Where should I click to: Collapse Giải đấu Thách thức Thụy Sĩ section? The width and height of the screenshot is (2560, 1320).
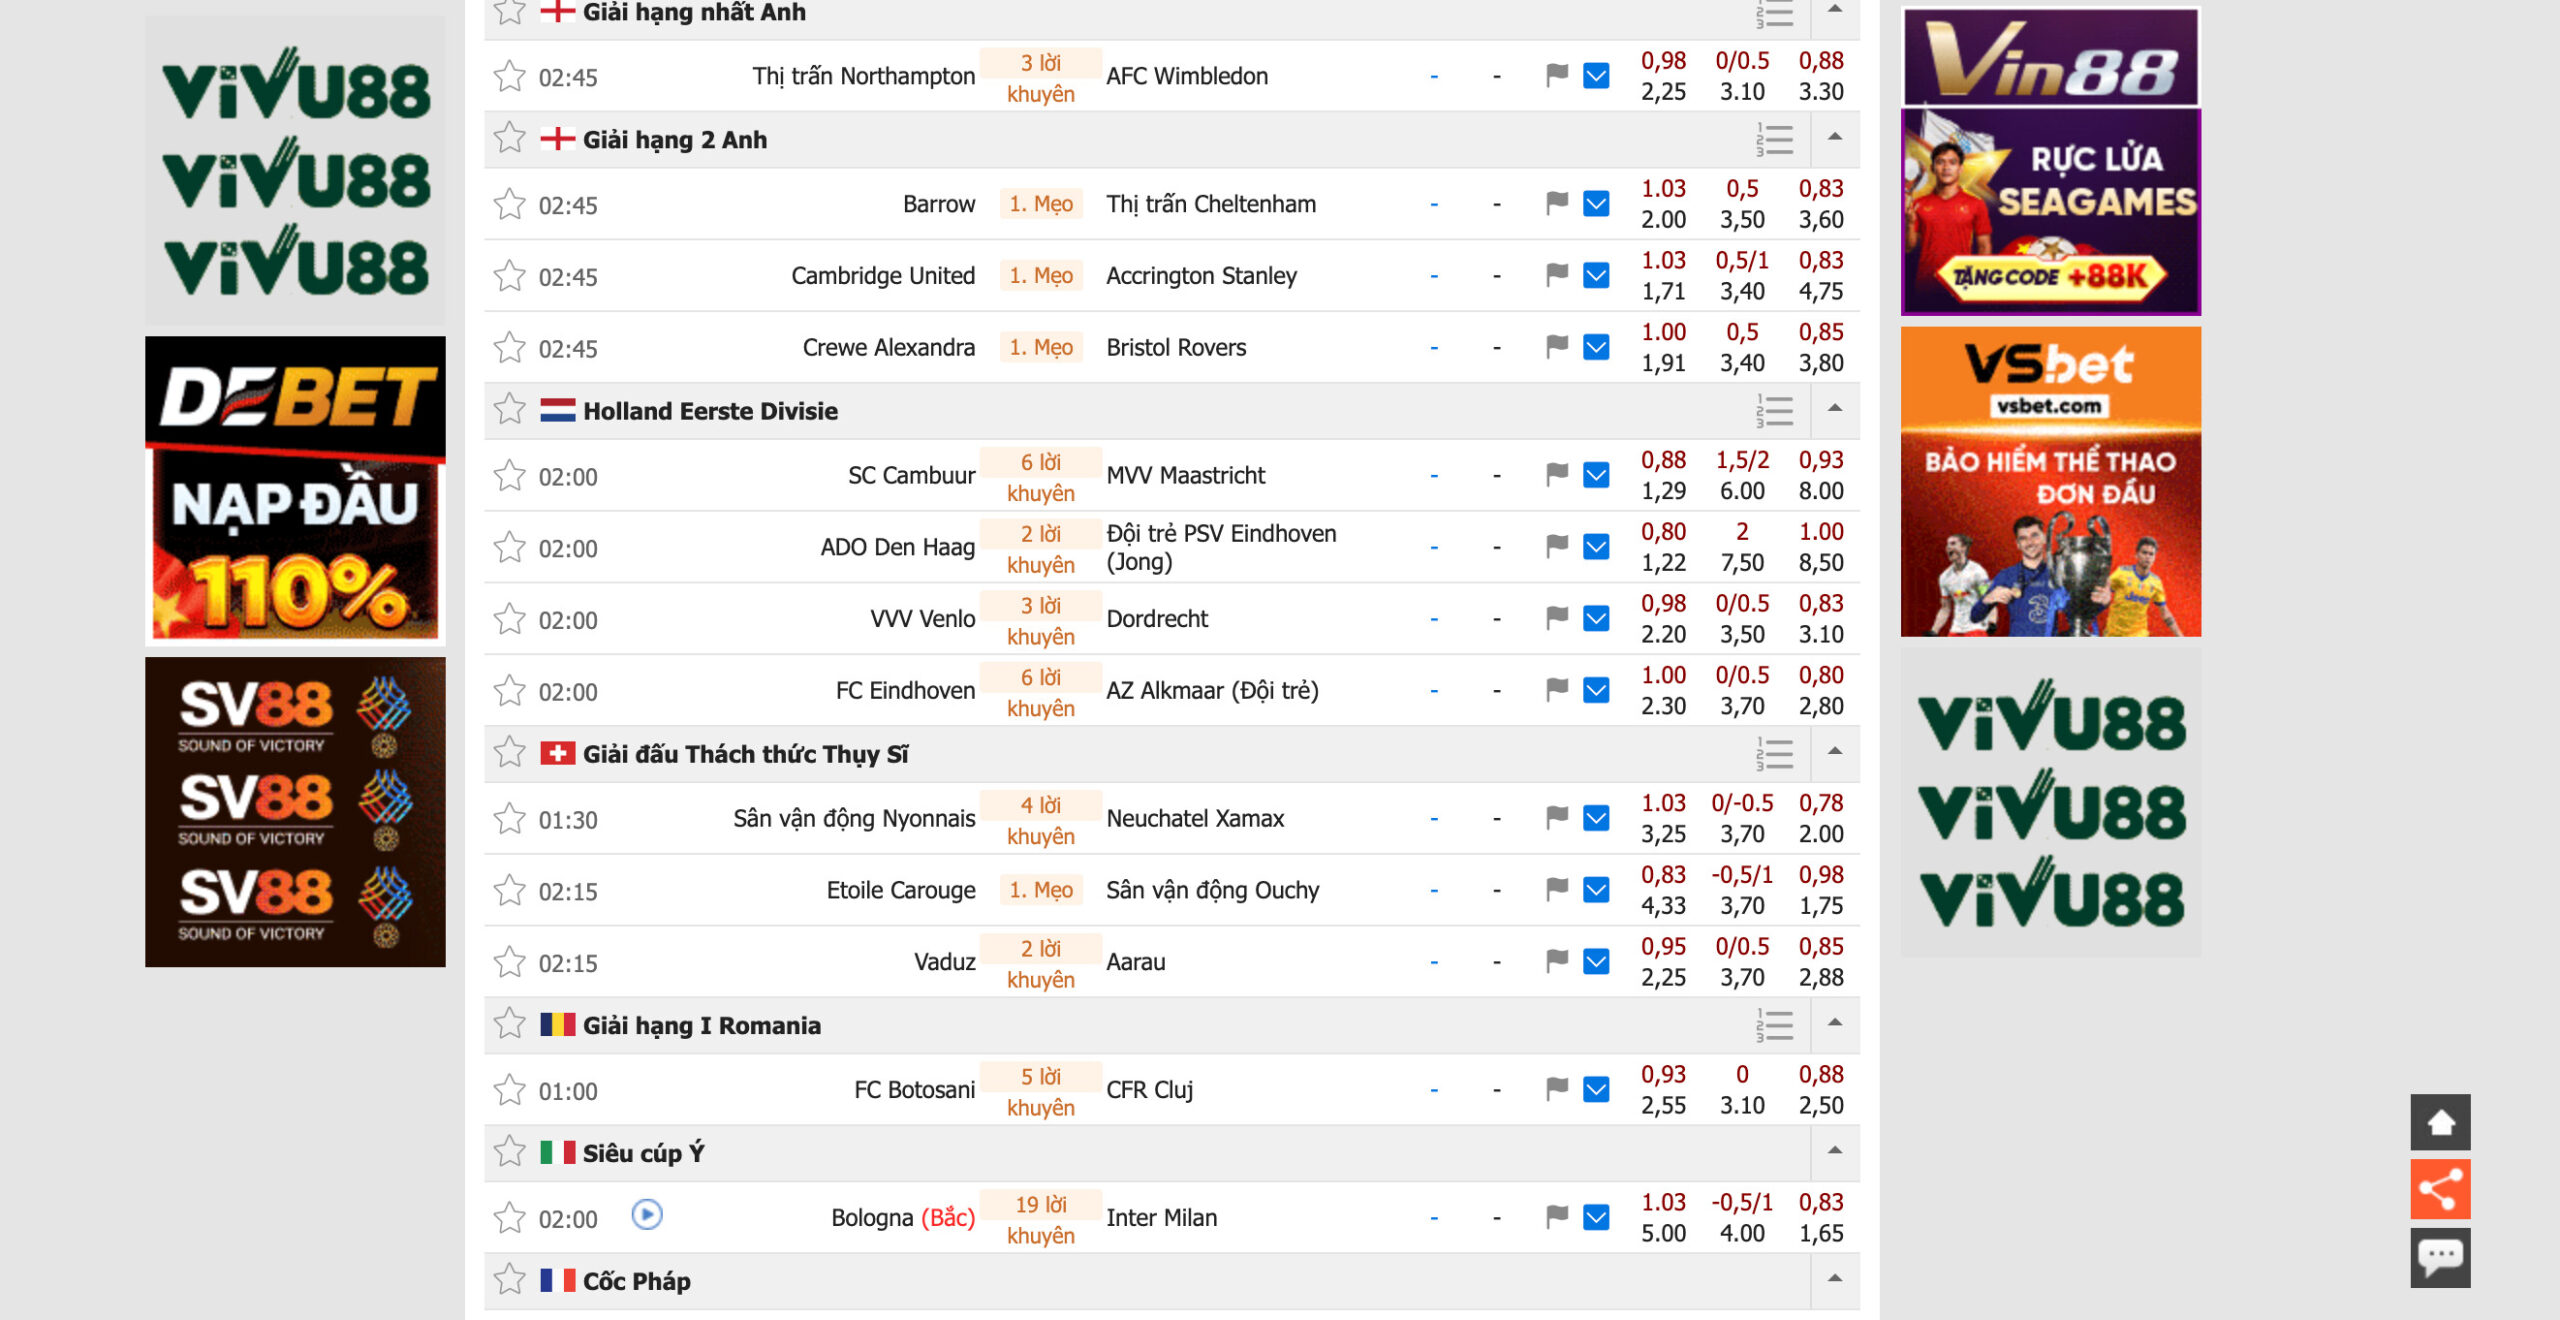point(1835,752)
